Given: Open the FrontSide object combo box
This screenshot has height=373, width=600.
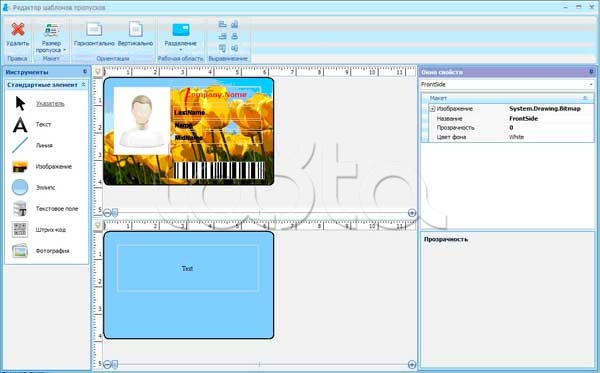Looking at the screenshot, I should point(507,85).
